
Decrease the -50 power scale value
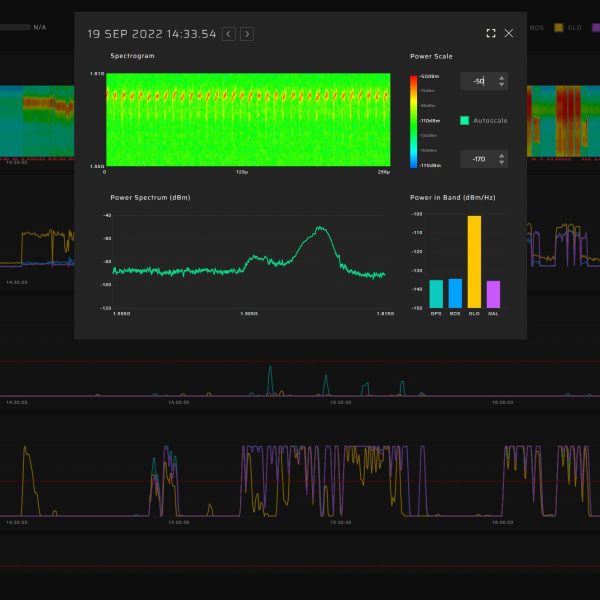click(501, 84)
